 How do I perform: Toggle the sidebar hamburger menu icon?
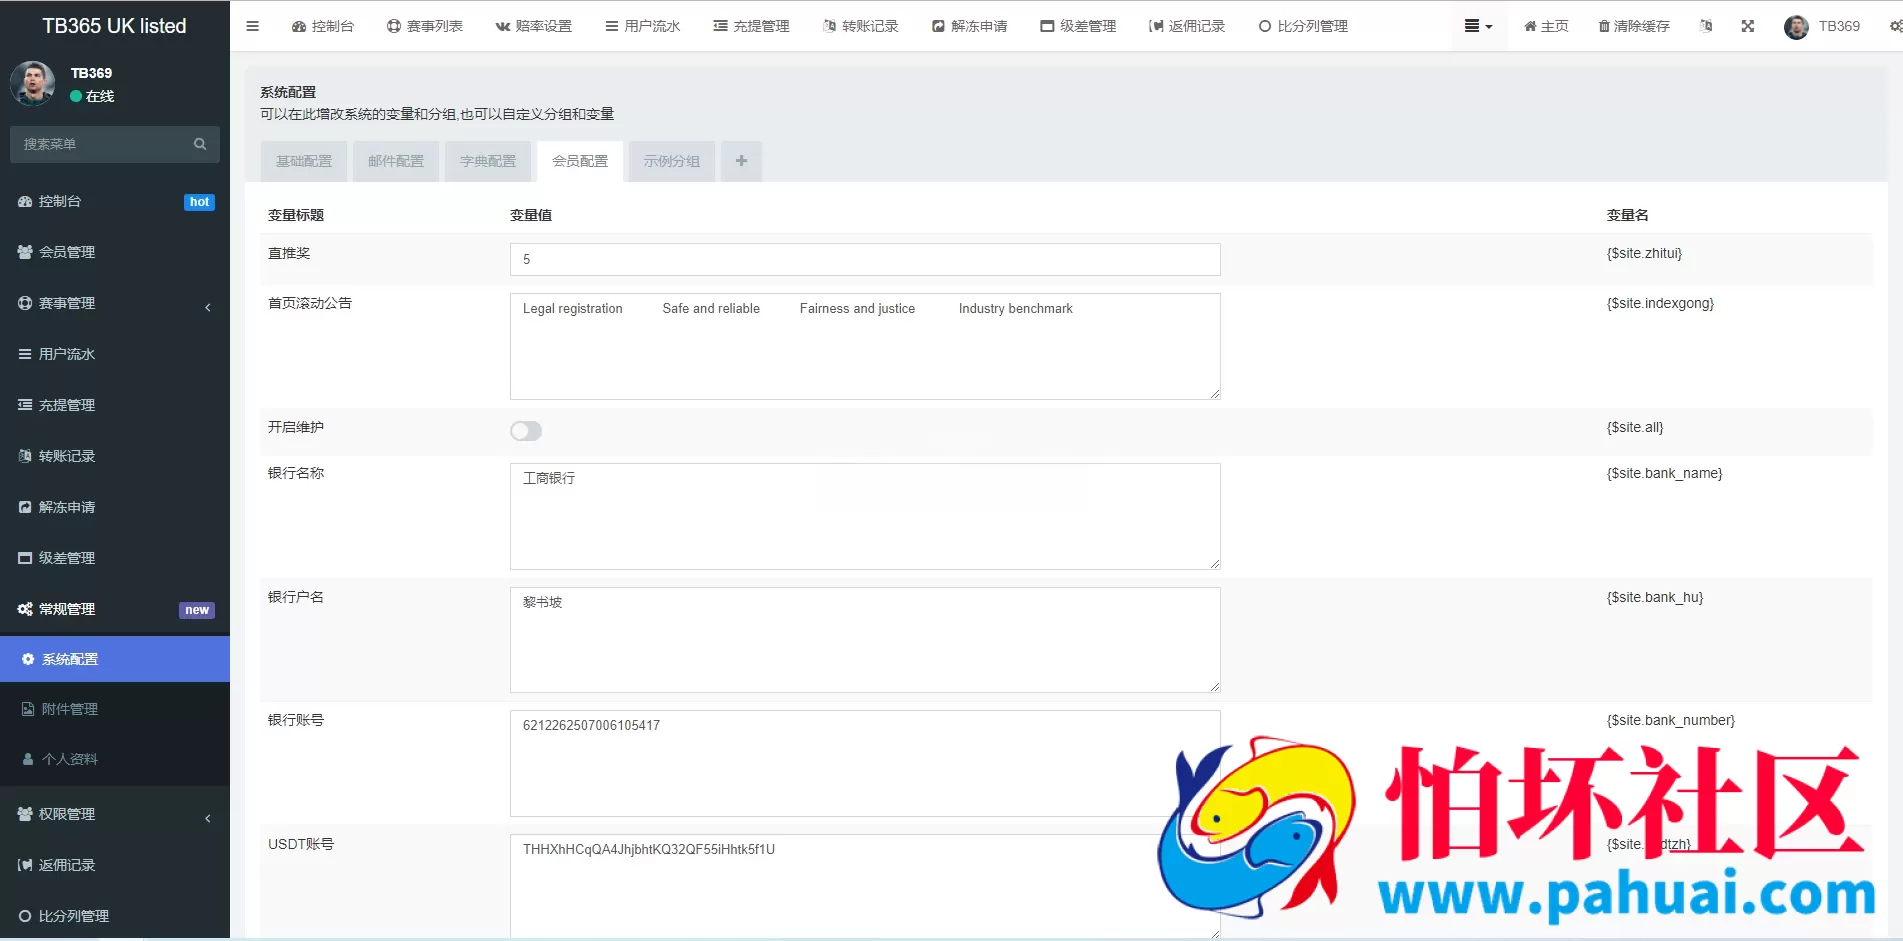(x=252, y=26)
